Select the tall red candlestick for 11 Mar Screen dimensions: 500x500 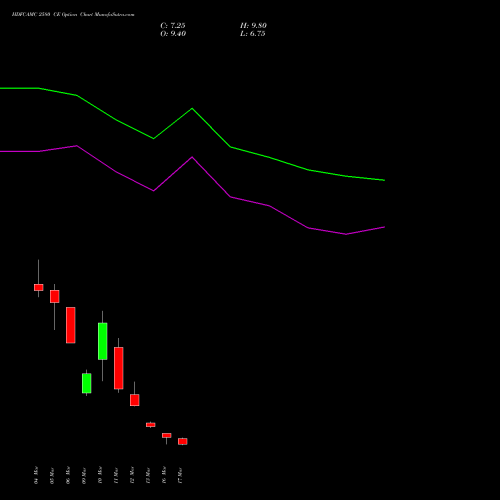click(119, 368)
